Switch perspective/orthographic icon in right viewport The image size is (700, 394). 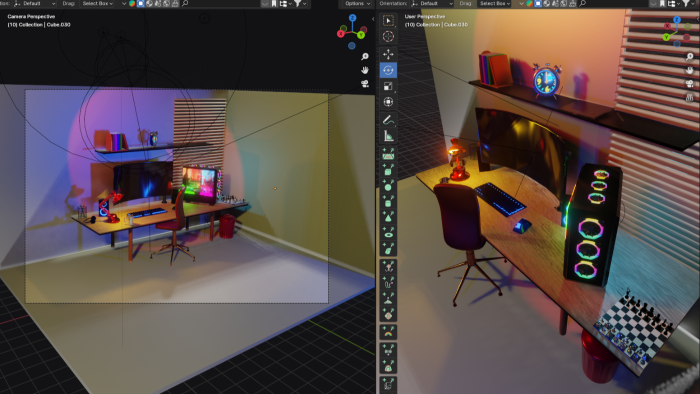[690, 97]
